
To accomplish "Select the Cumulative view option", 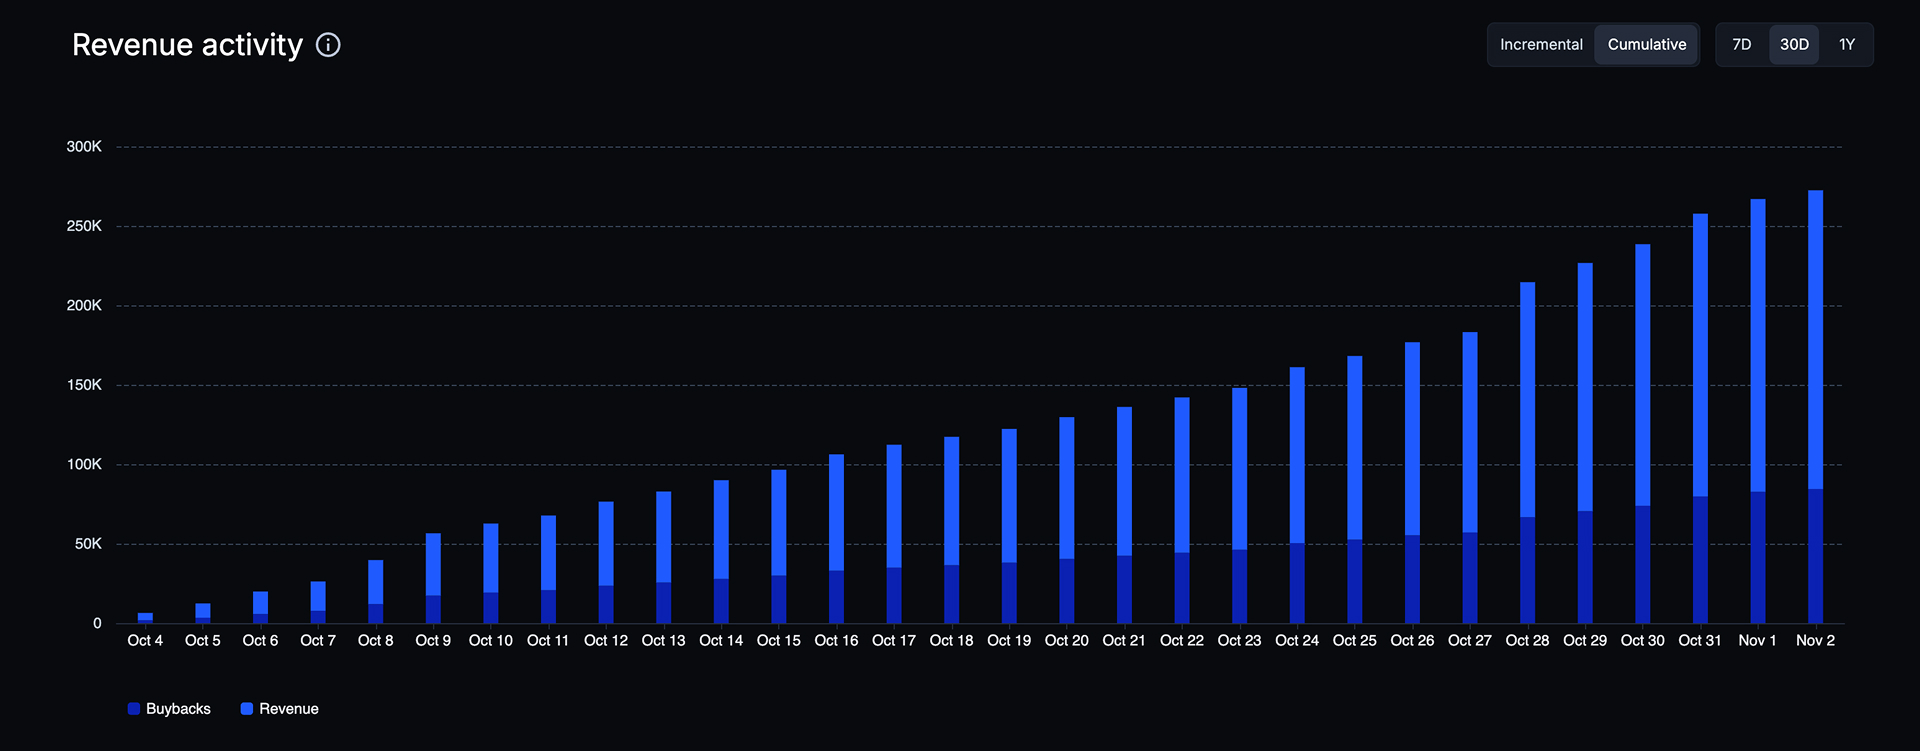I will pos(1646,45).
